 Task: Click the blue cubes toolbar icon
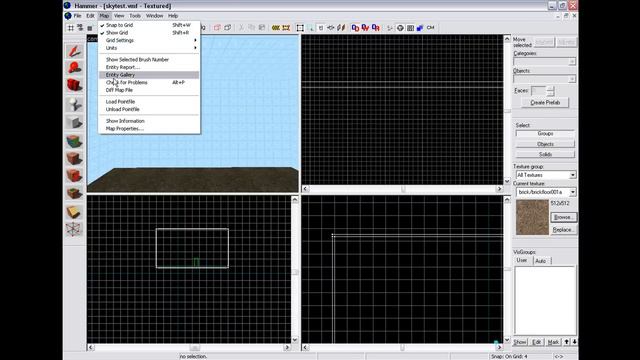pos(420,28)
